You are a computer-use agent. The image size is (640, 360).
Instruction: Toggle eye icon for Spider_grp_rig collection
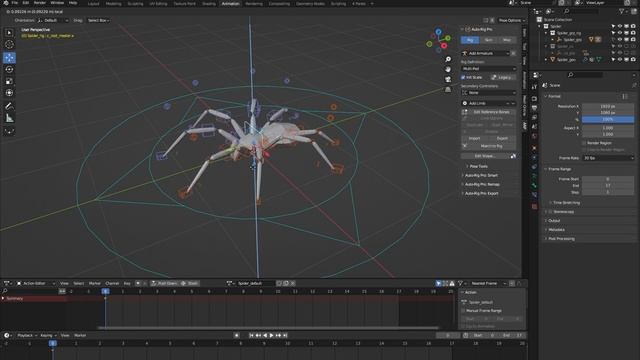click(620, 33)
